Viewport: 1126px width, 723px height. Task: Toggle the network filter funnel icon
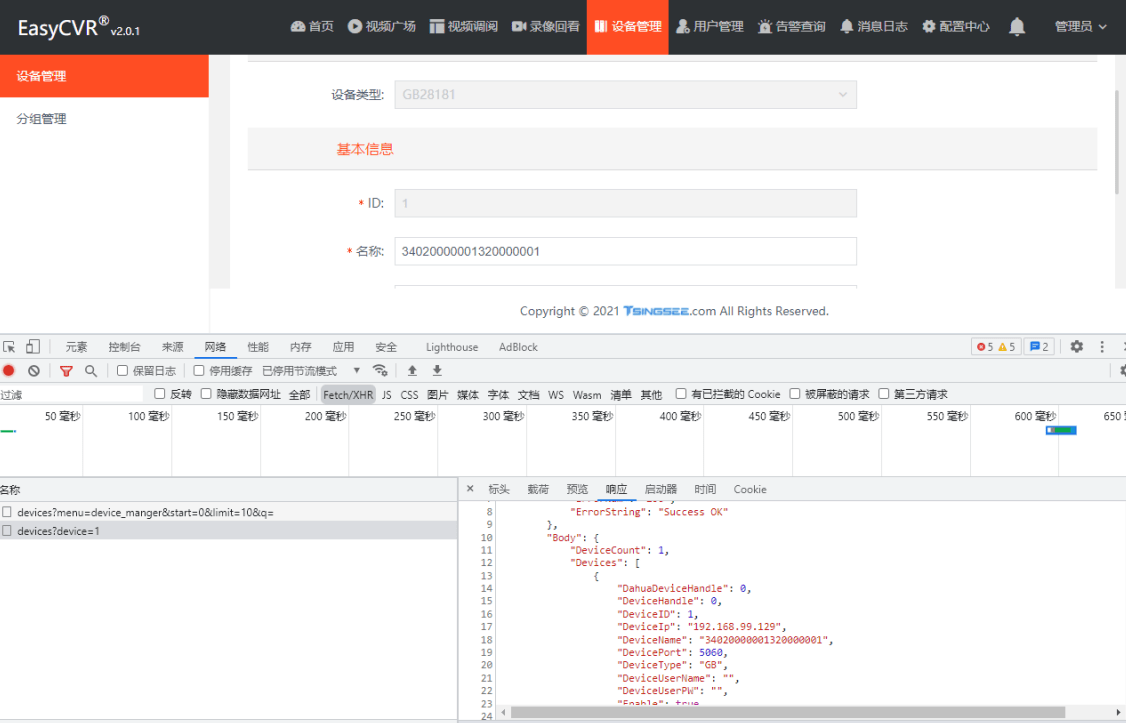click(66, 371)
